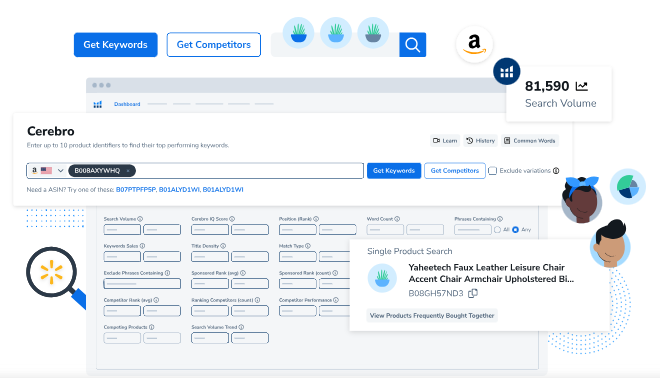Enable the Exclude variations checkbox

pos(492,170)
